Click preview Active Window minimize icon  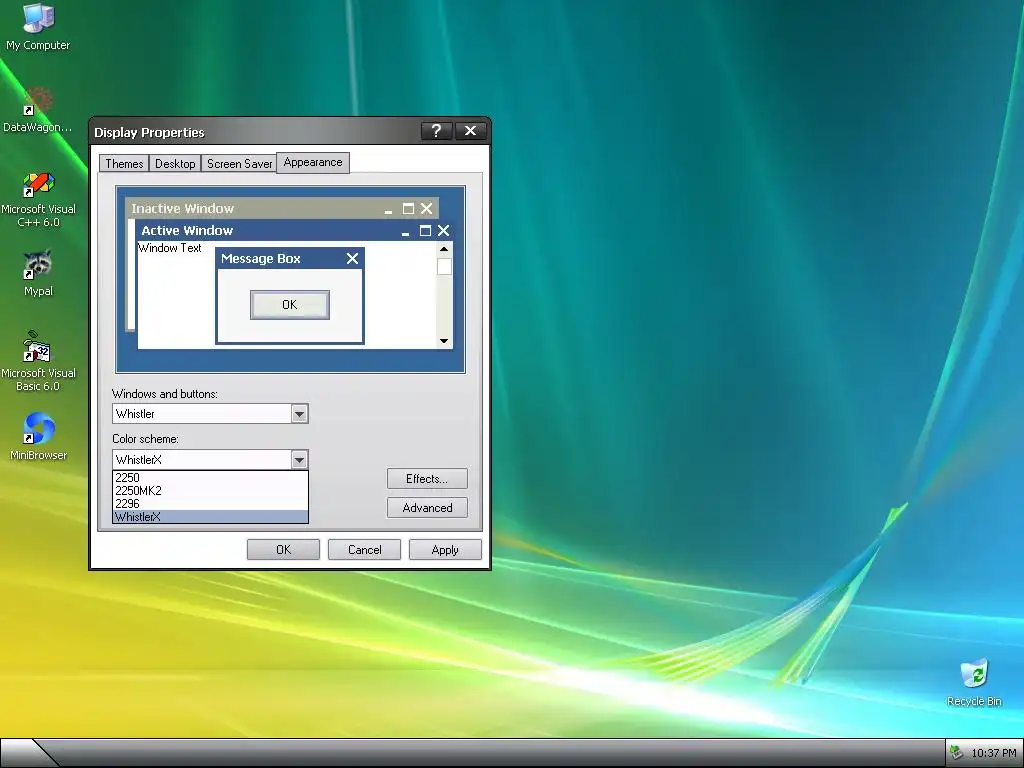pyautogui.click(x=406, y=232)
